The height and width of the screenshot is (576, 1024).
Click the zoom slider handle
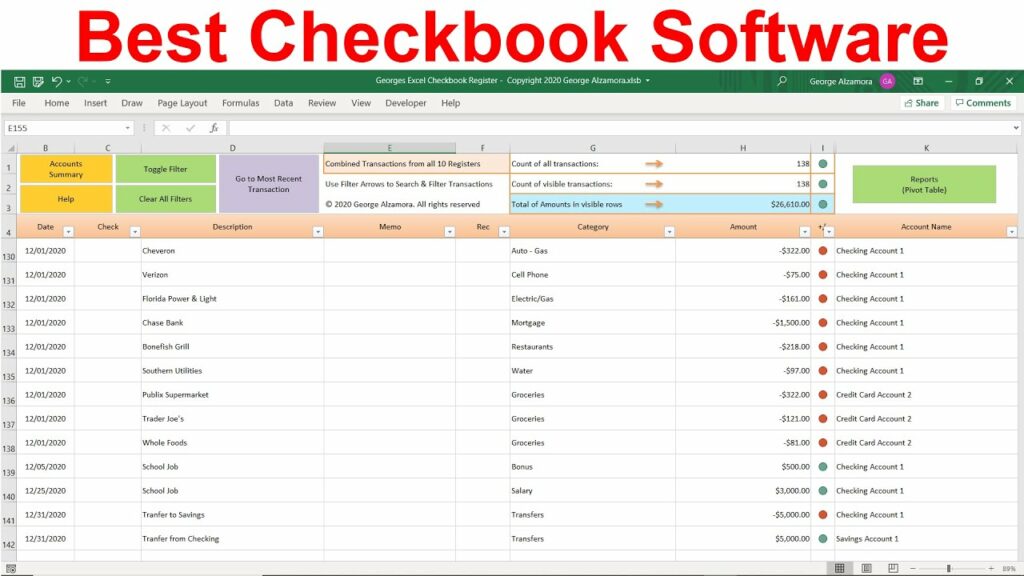pyautogui.click(x=949, y=569)
